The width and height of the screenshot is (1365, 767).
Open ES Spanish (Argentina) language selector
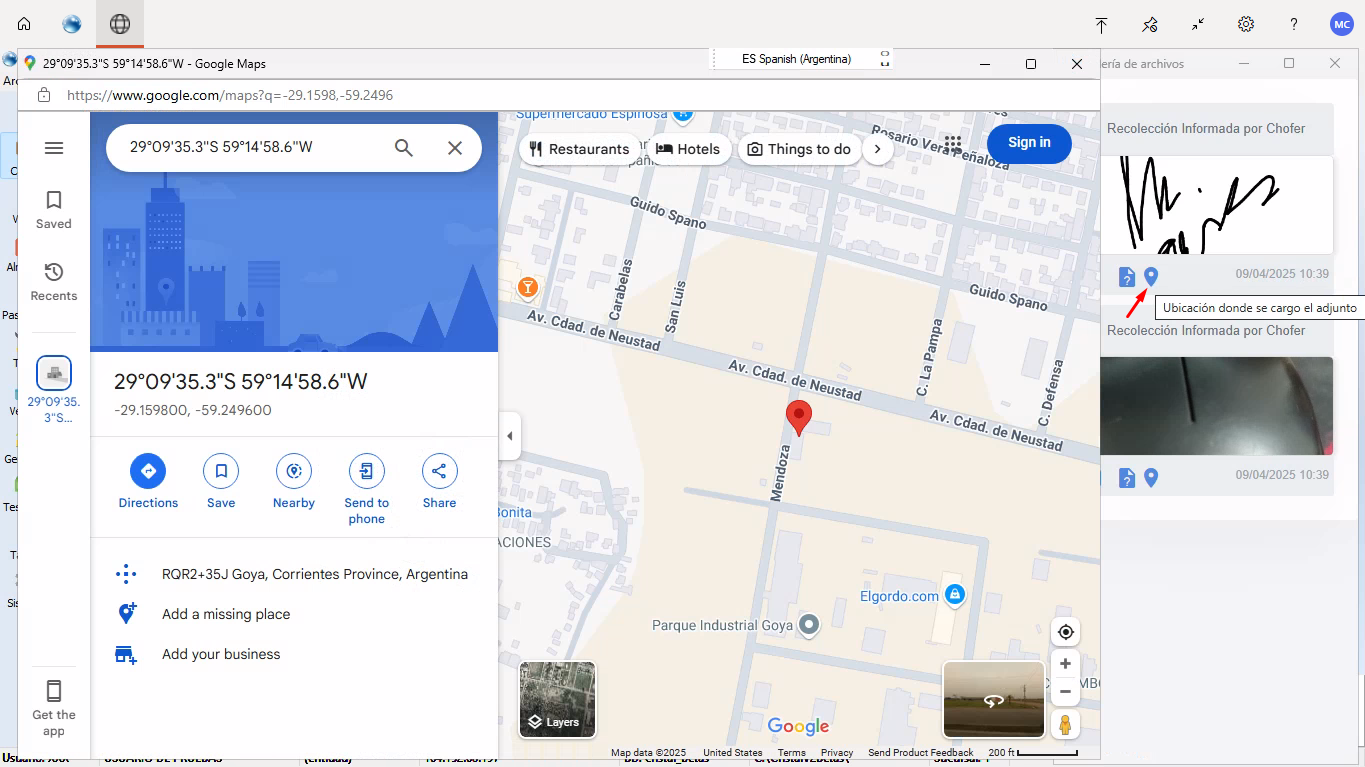click(x=797, y=59)
